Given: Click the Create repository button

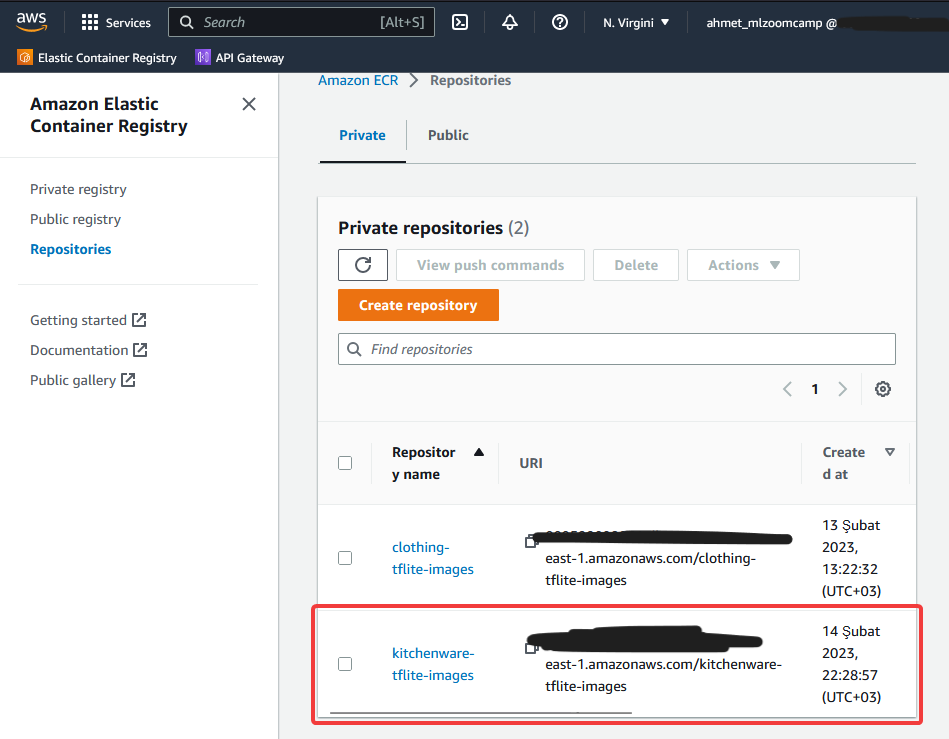Looking at the screenshot, I should tap(418, 305).
